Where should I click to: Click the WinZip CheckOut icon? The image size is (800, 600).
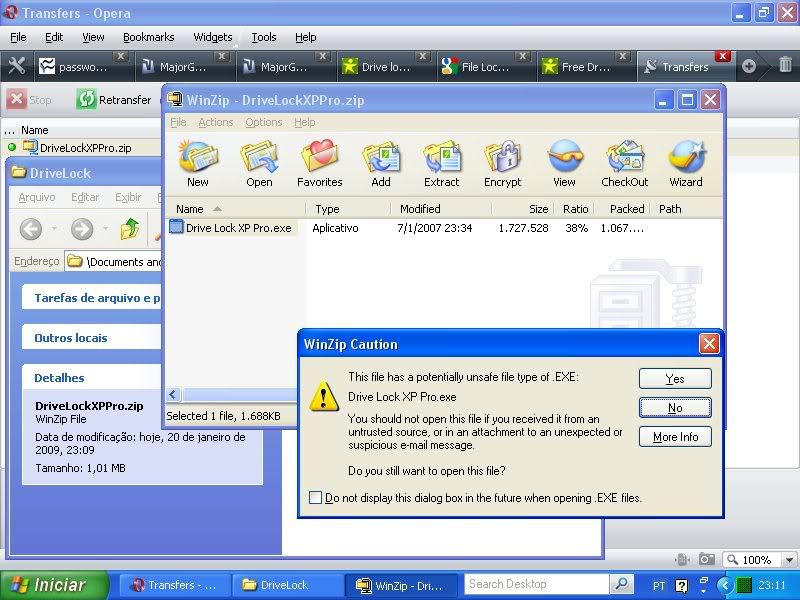[624, 164]
